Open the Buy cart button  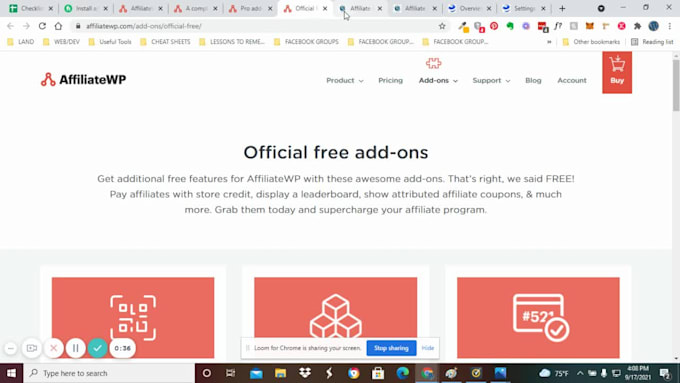click(617, 72)
